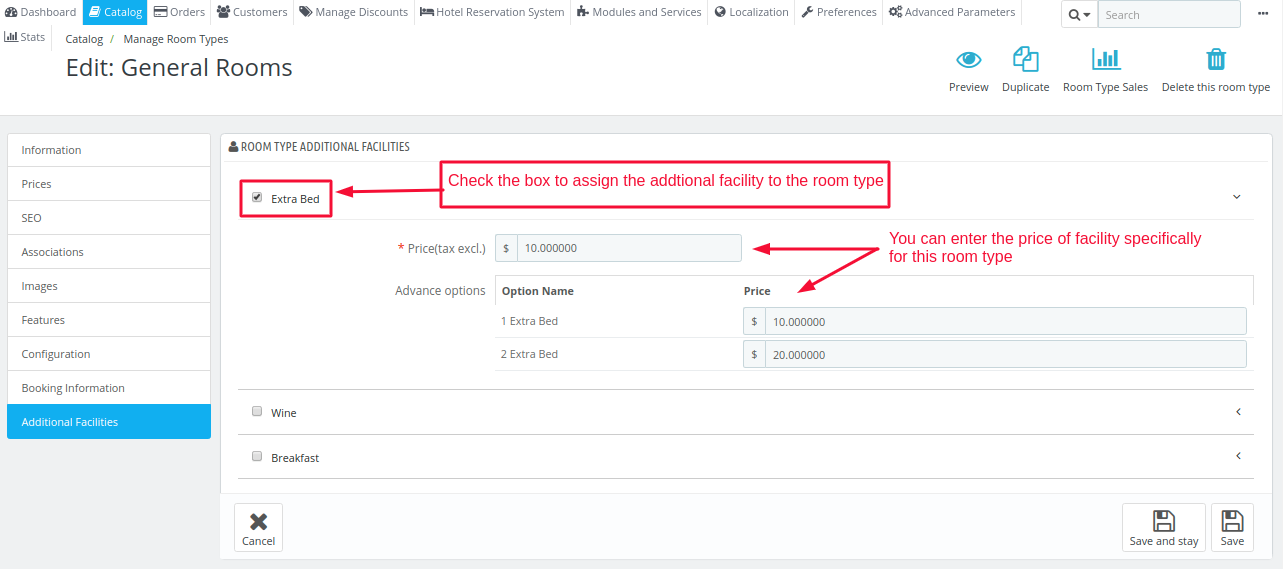1283x569 pixels.
Task: Go to Manage Room Types breadcrumb
Action: tap(176, 39)
